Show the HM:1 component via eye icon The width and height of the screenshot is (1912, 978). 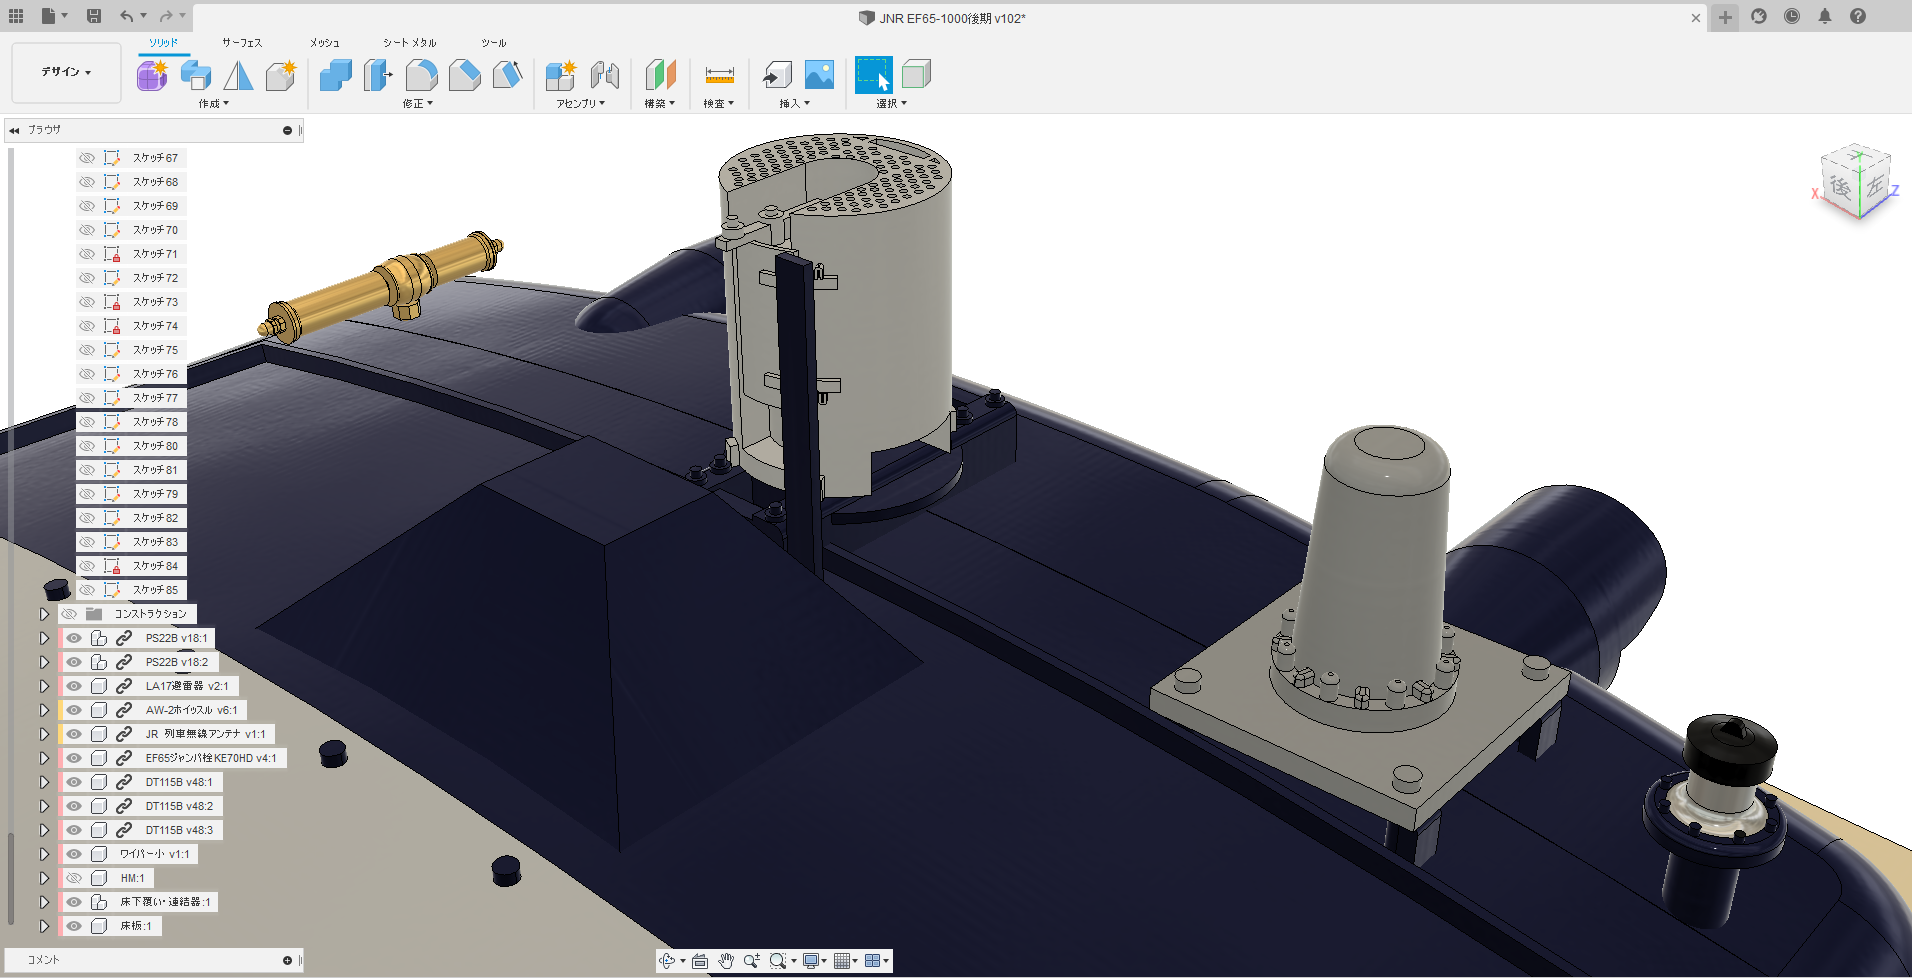coord(74,878)
